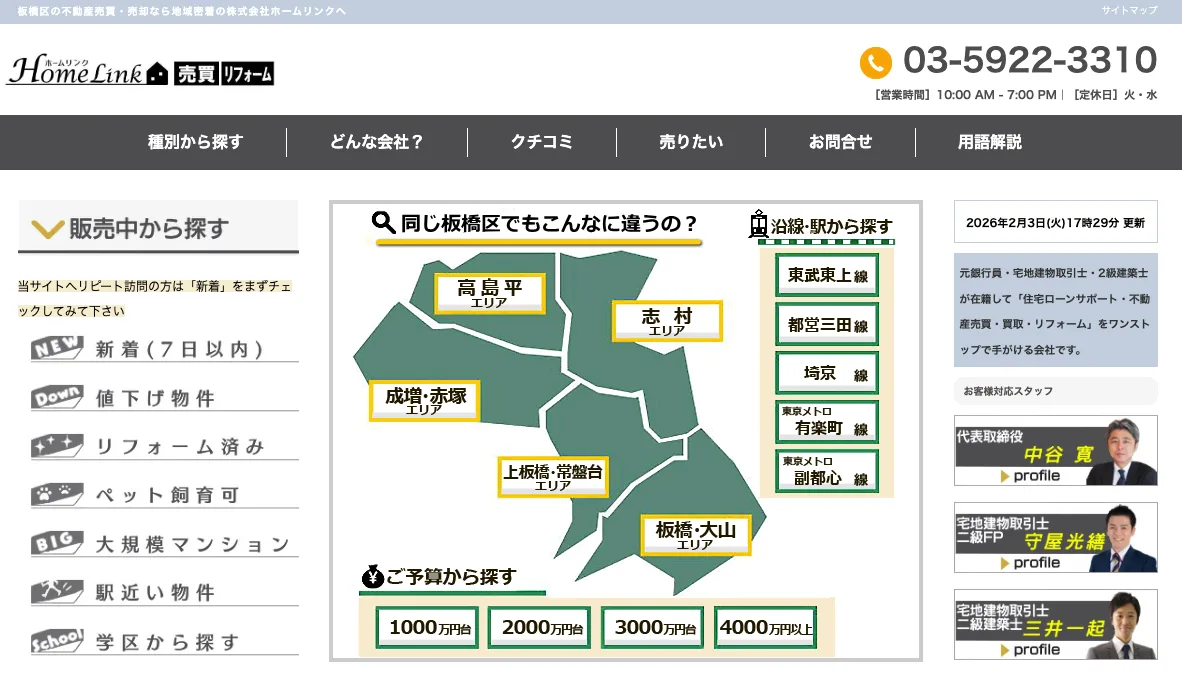Select the 高島平 area on the map
The image size is (1182, 673).
point(489,292)
